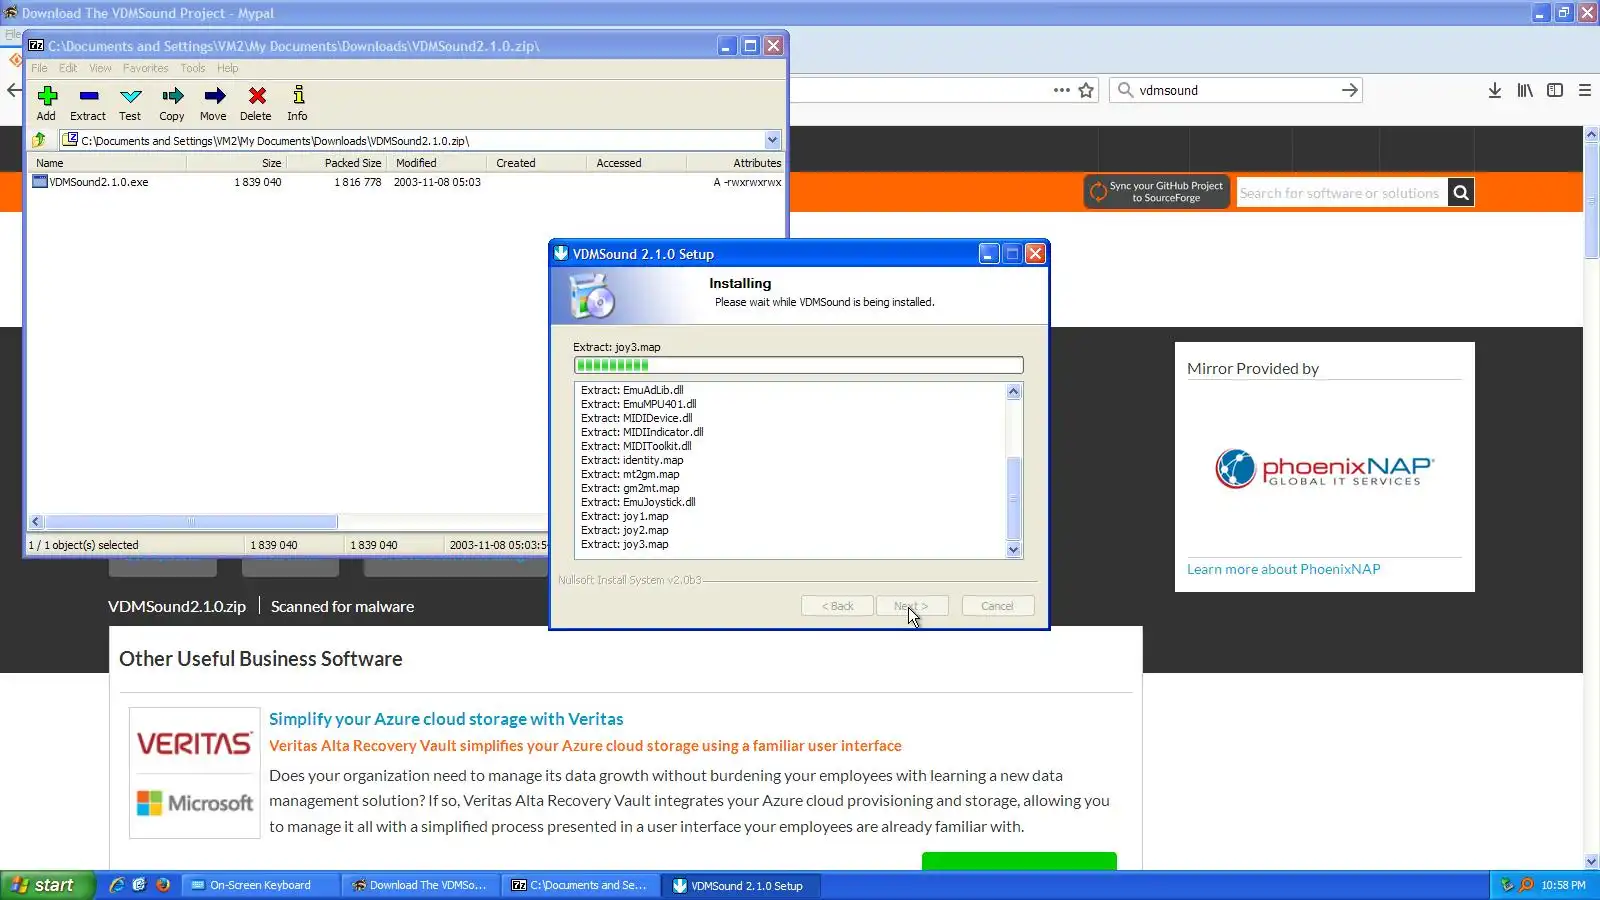The image size is (1600, 900).
Task: Toggle the browser sidebar icon
Action: coord(1555,90)
